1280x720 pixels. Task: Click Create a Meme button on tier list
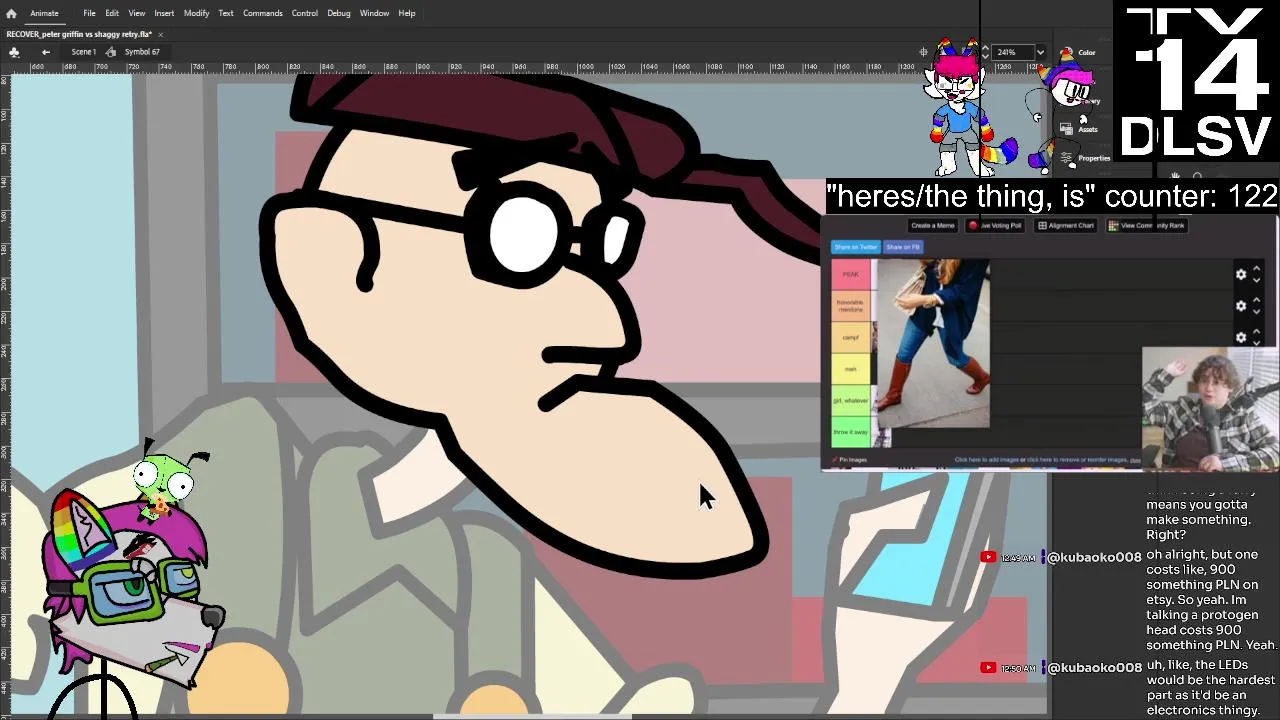[933, 226]
